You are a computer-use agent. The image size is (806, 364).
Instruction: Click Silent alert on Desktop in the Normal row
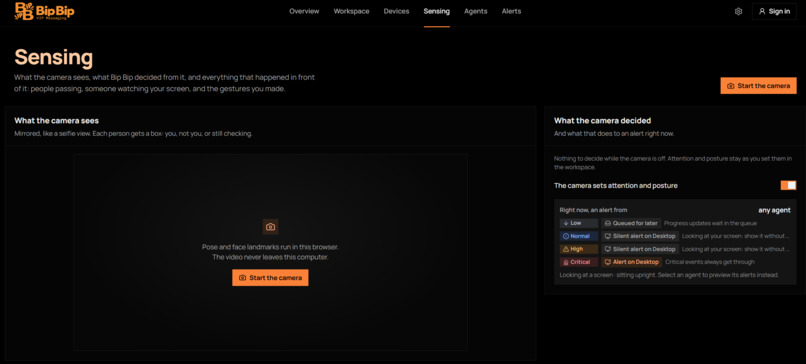point(640,236)
